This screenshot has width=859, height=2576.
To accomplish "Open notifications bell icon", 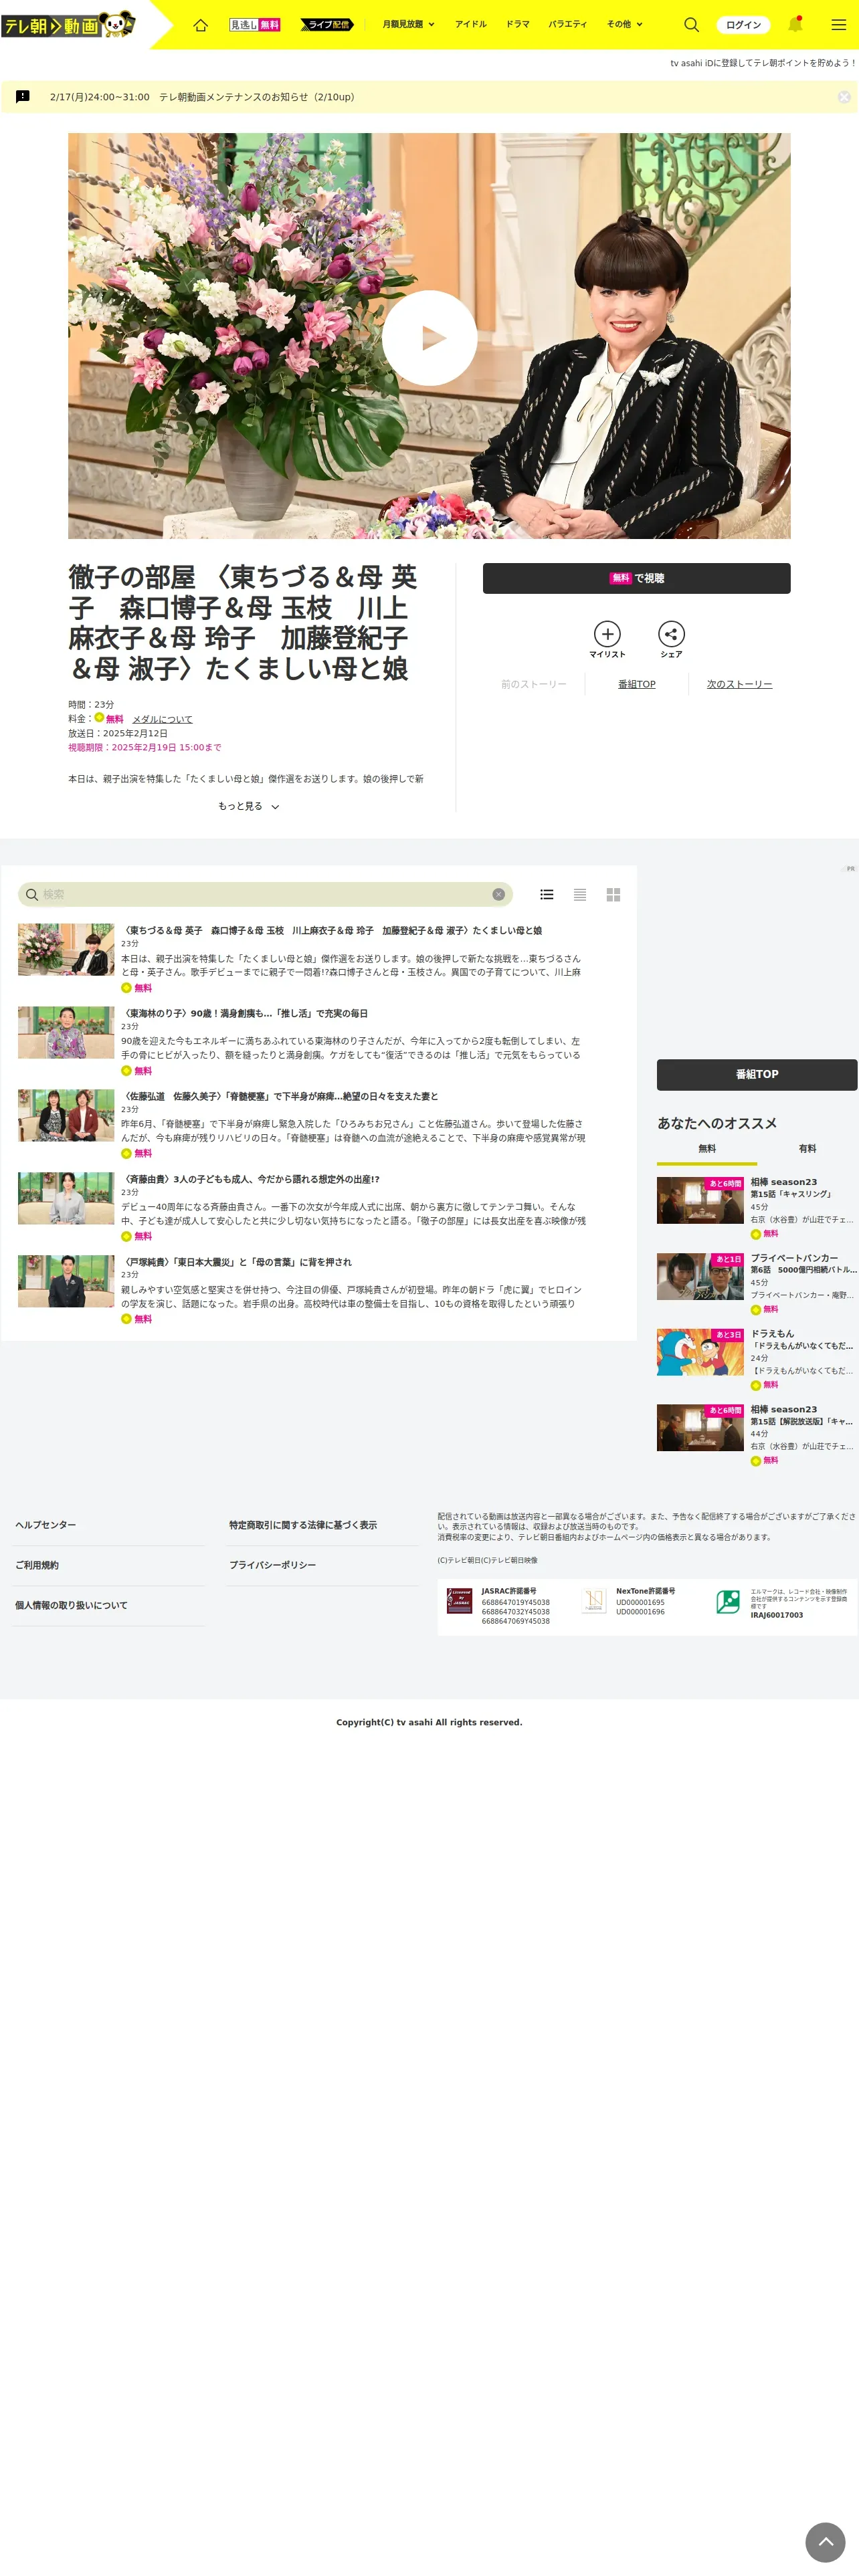I will (795, 24).
